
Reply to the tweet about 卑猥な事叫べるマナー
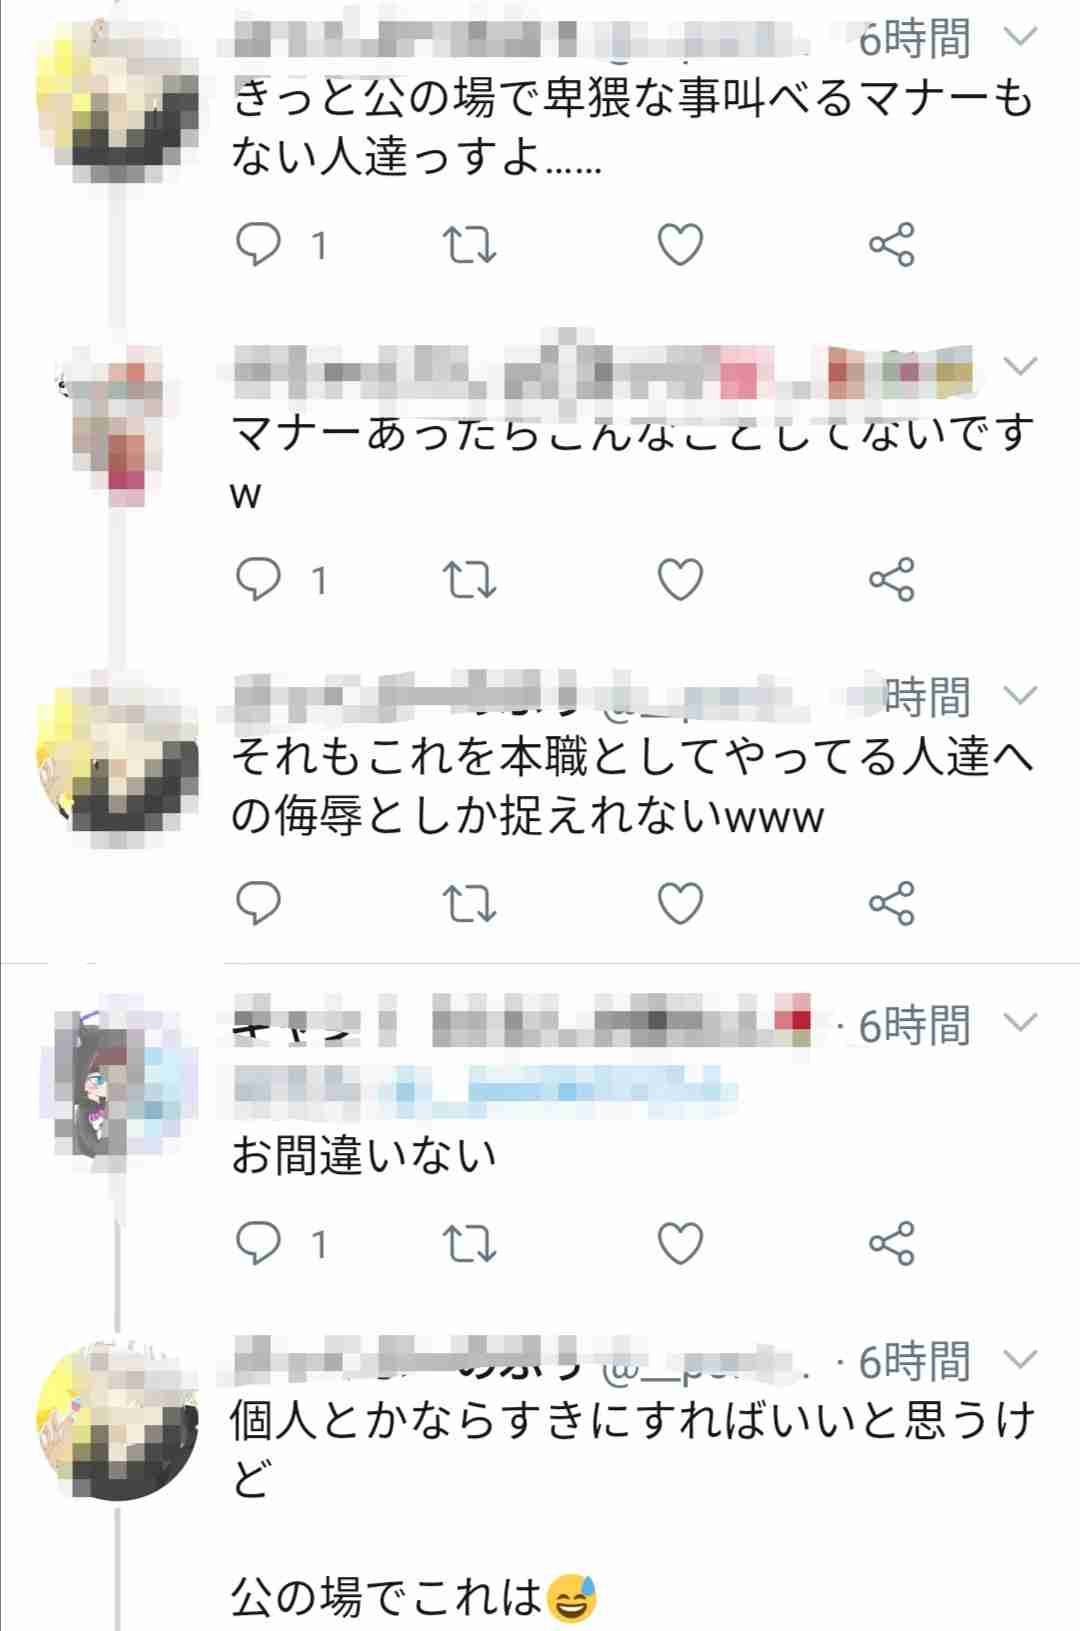(258, 245)
